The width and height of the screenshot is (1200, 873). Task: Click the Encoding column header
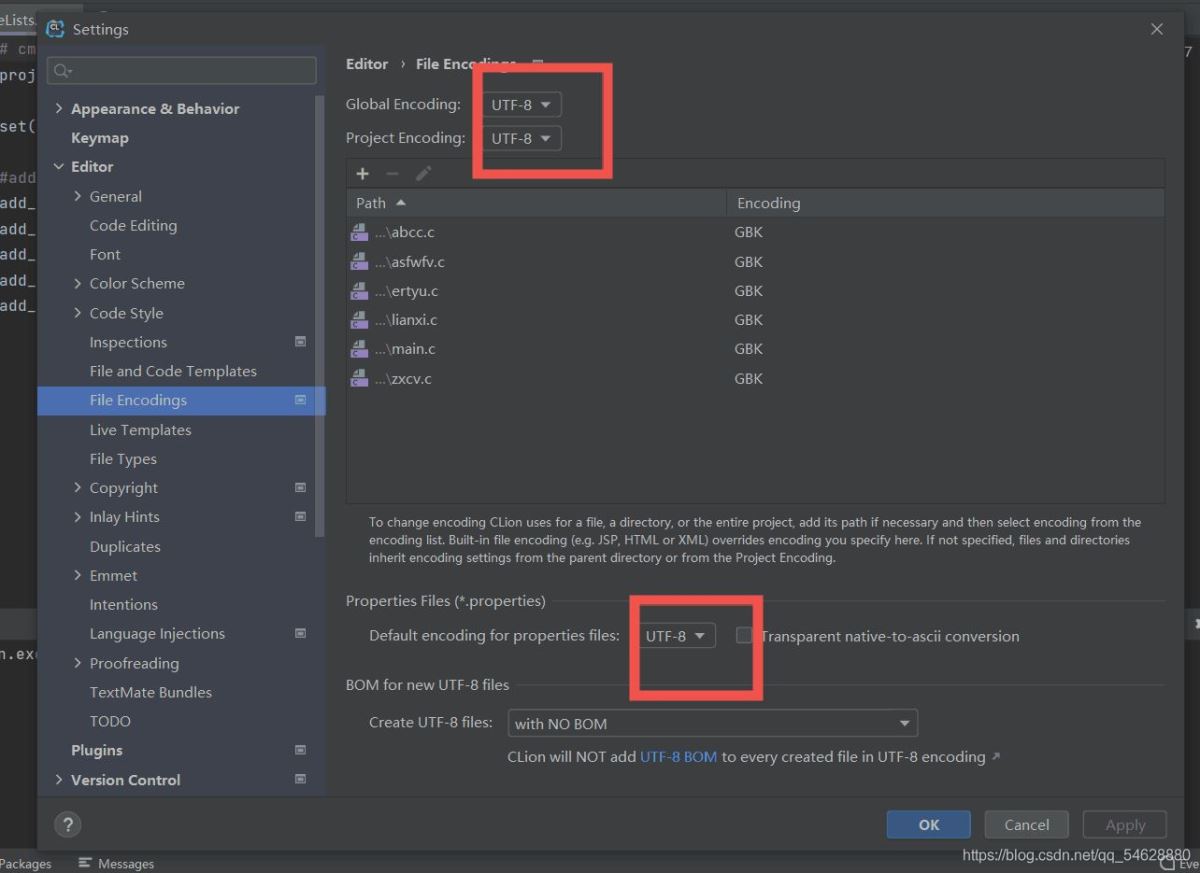[x=945, y=203]
